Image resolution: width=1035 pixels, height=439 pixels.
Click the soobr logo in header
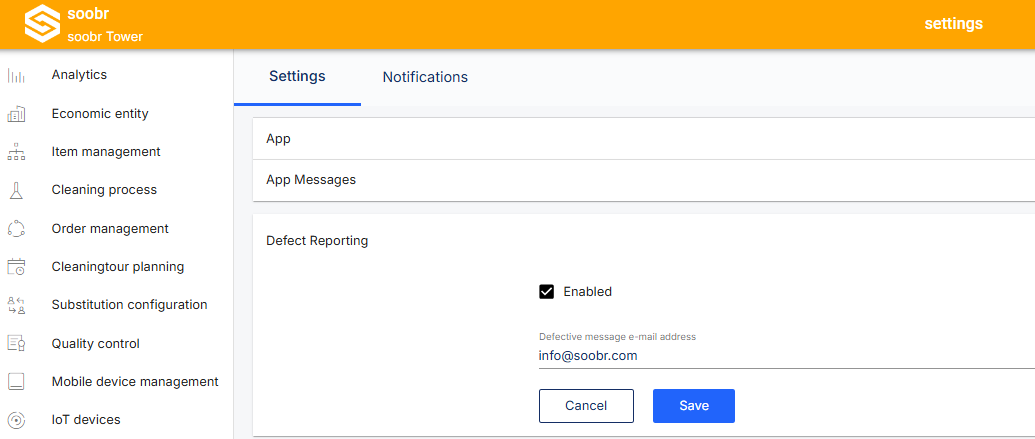click(42, 24)
